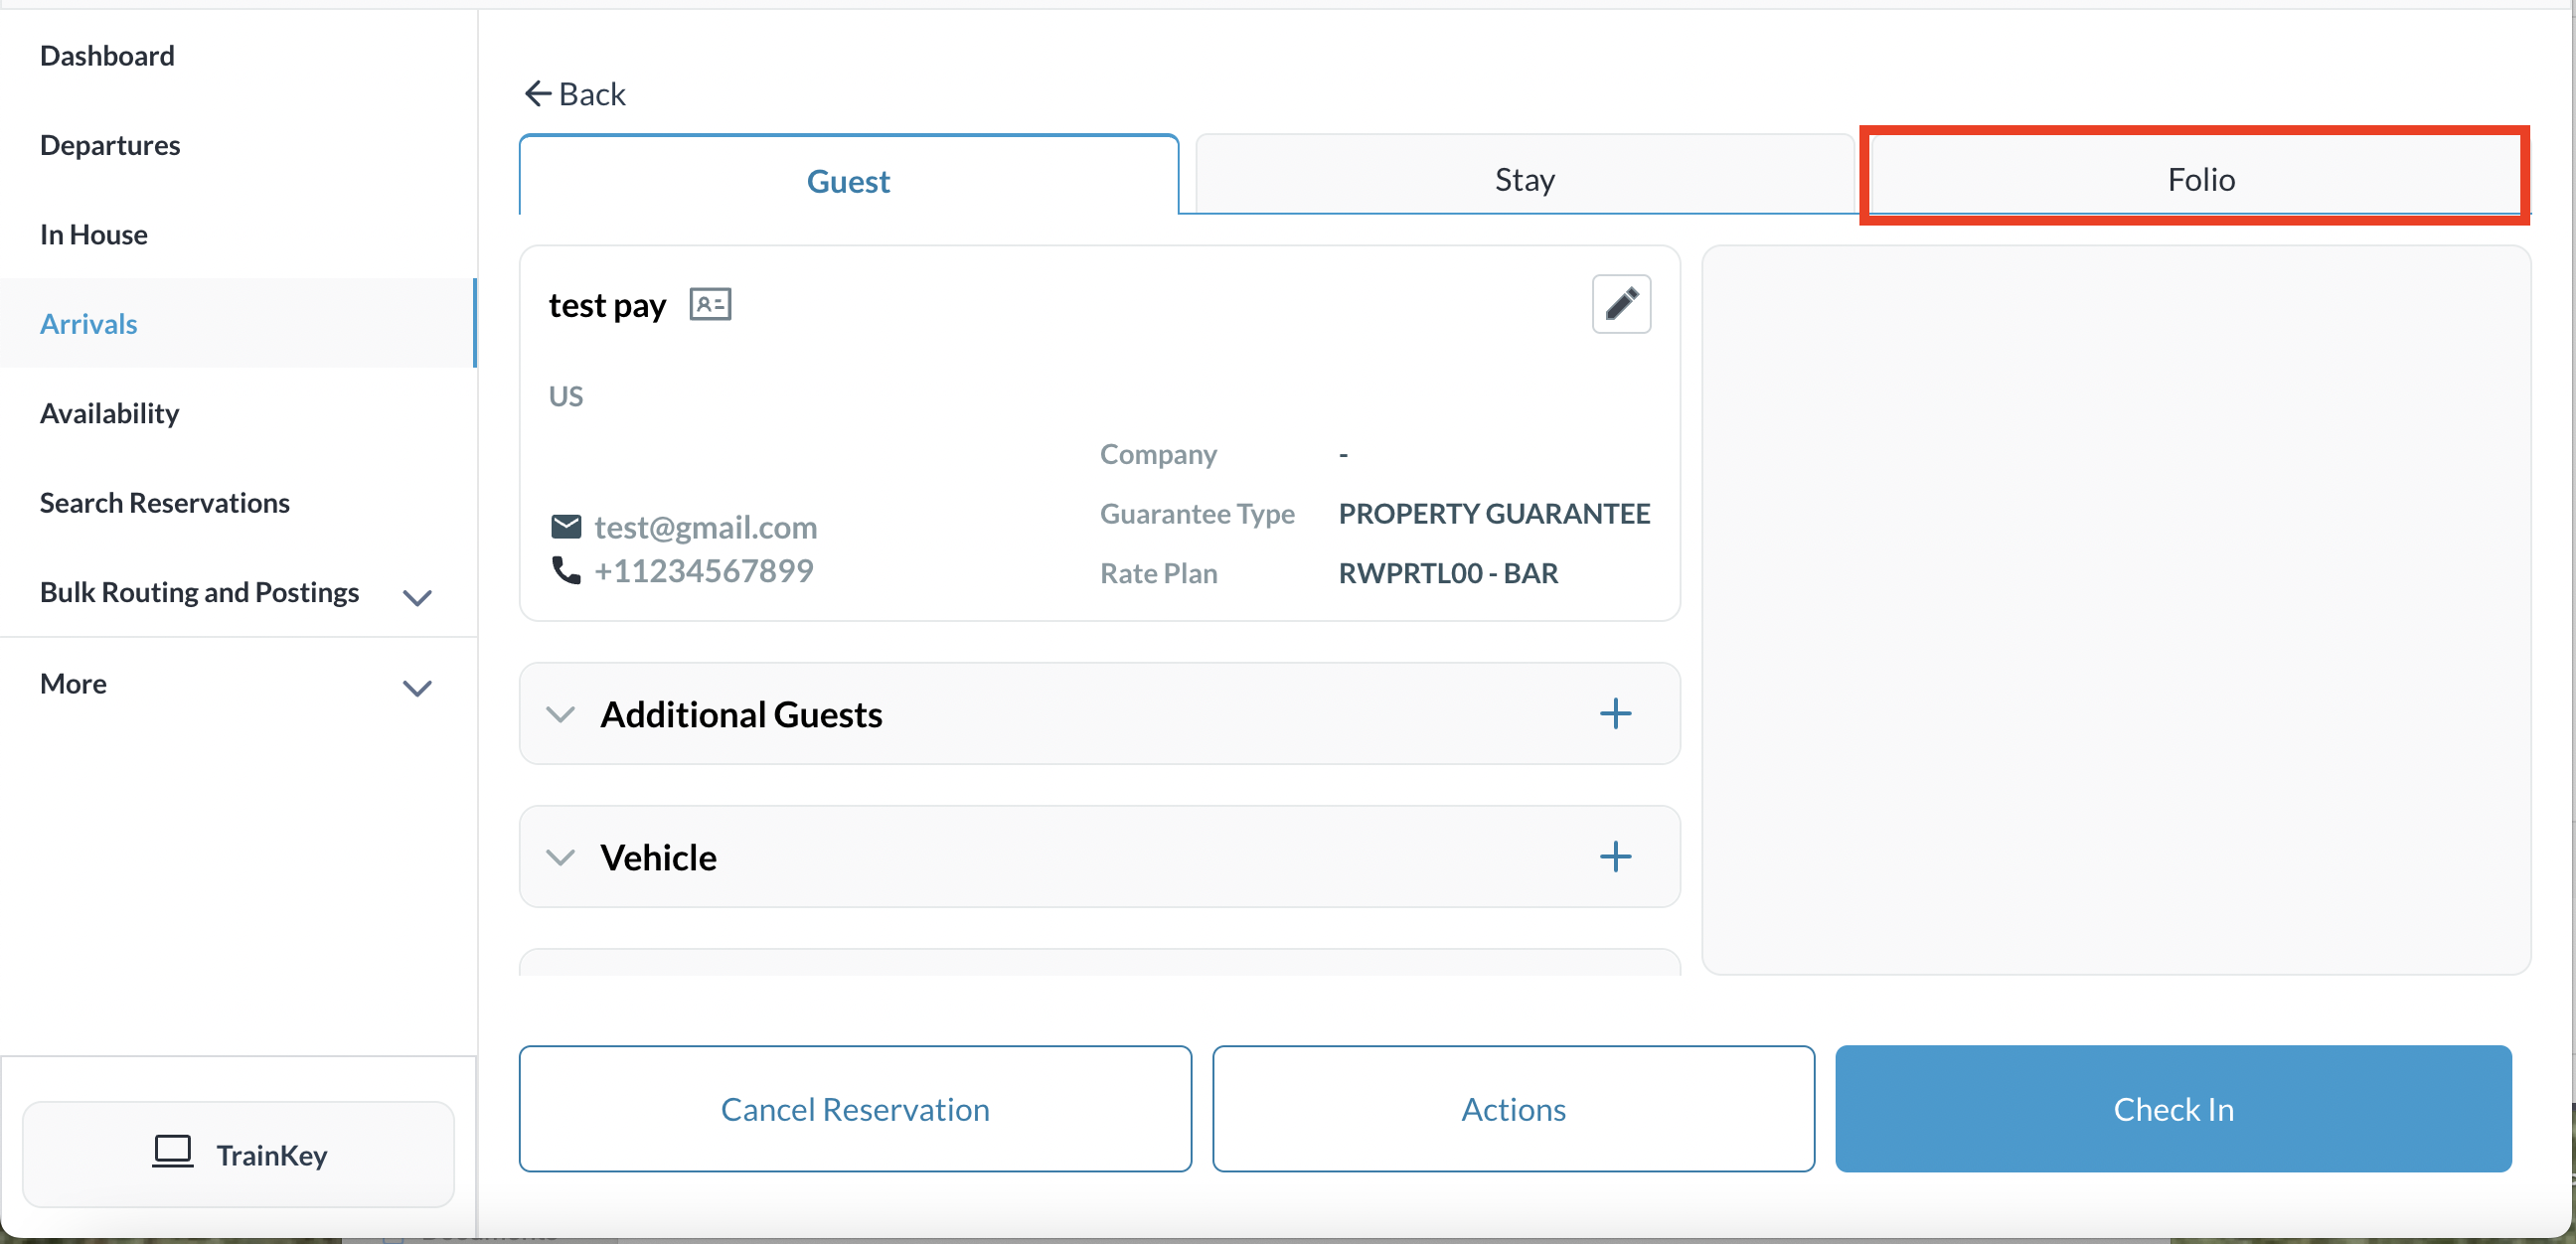The image size is (2576, 1244).
Task: Expand the More sidebar menu
Action: click(x=417, y=688)
